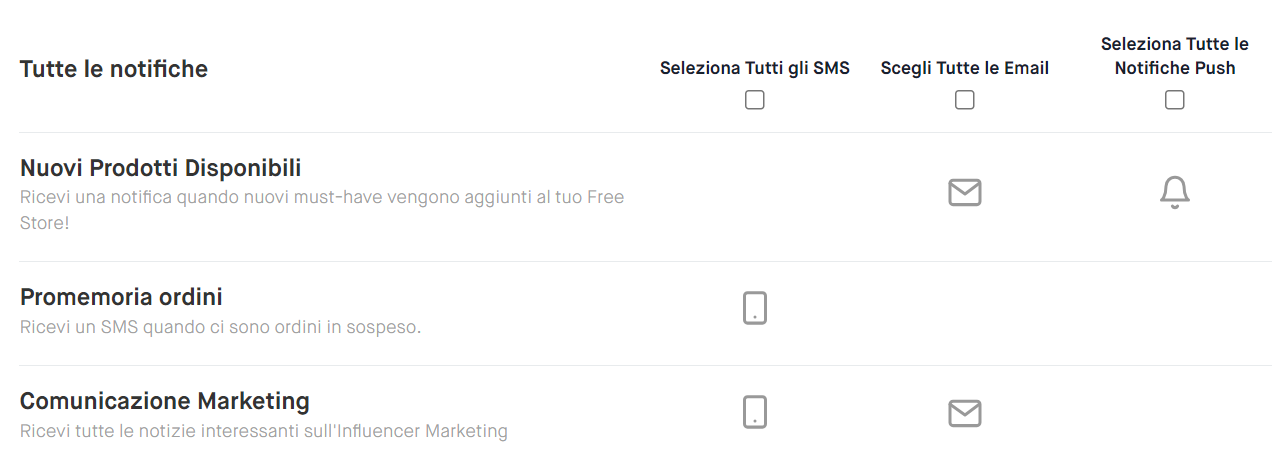Click the description text about ordini in sospeso
Image resolution: width=1272 pixels, height=466 pixels.
220,327
